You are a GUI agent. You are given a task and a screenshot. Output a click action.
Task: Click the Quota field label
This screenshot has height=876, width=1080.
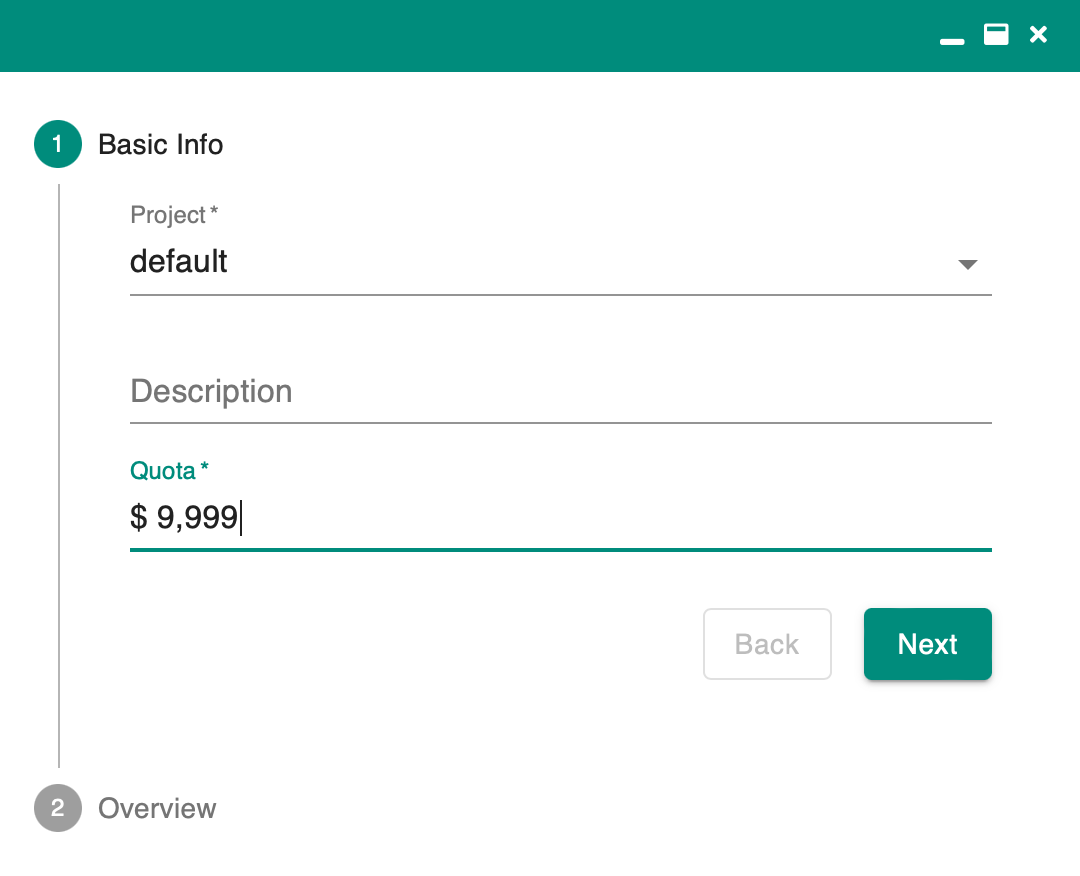click(169, 471)
